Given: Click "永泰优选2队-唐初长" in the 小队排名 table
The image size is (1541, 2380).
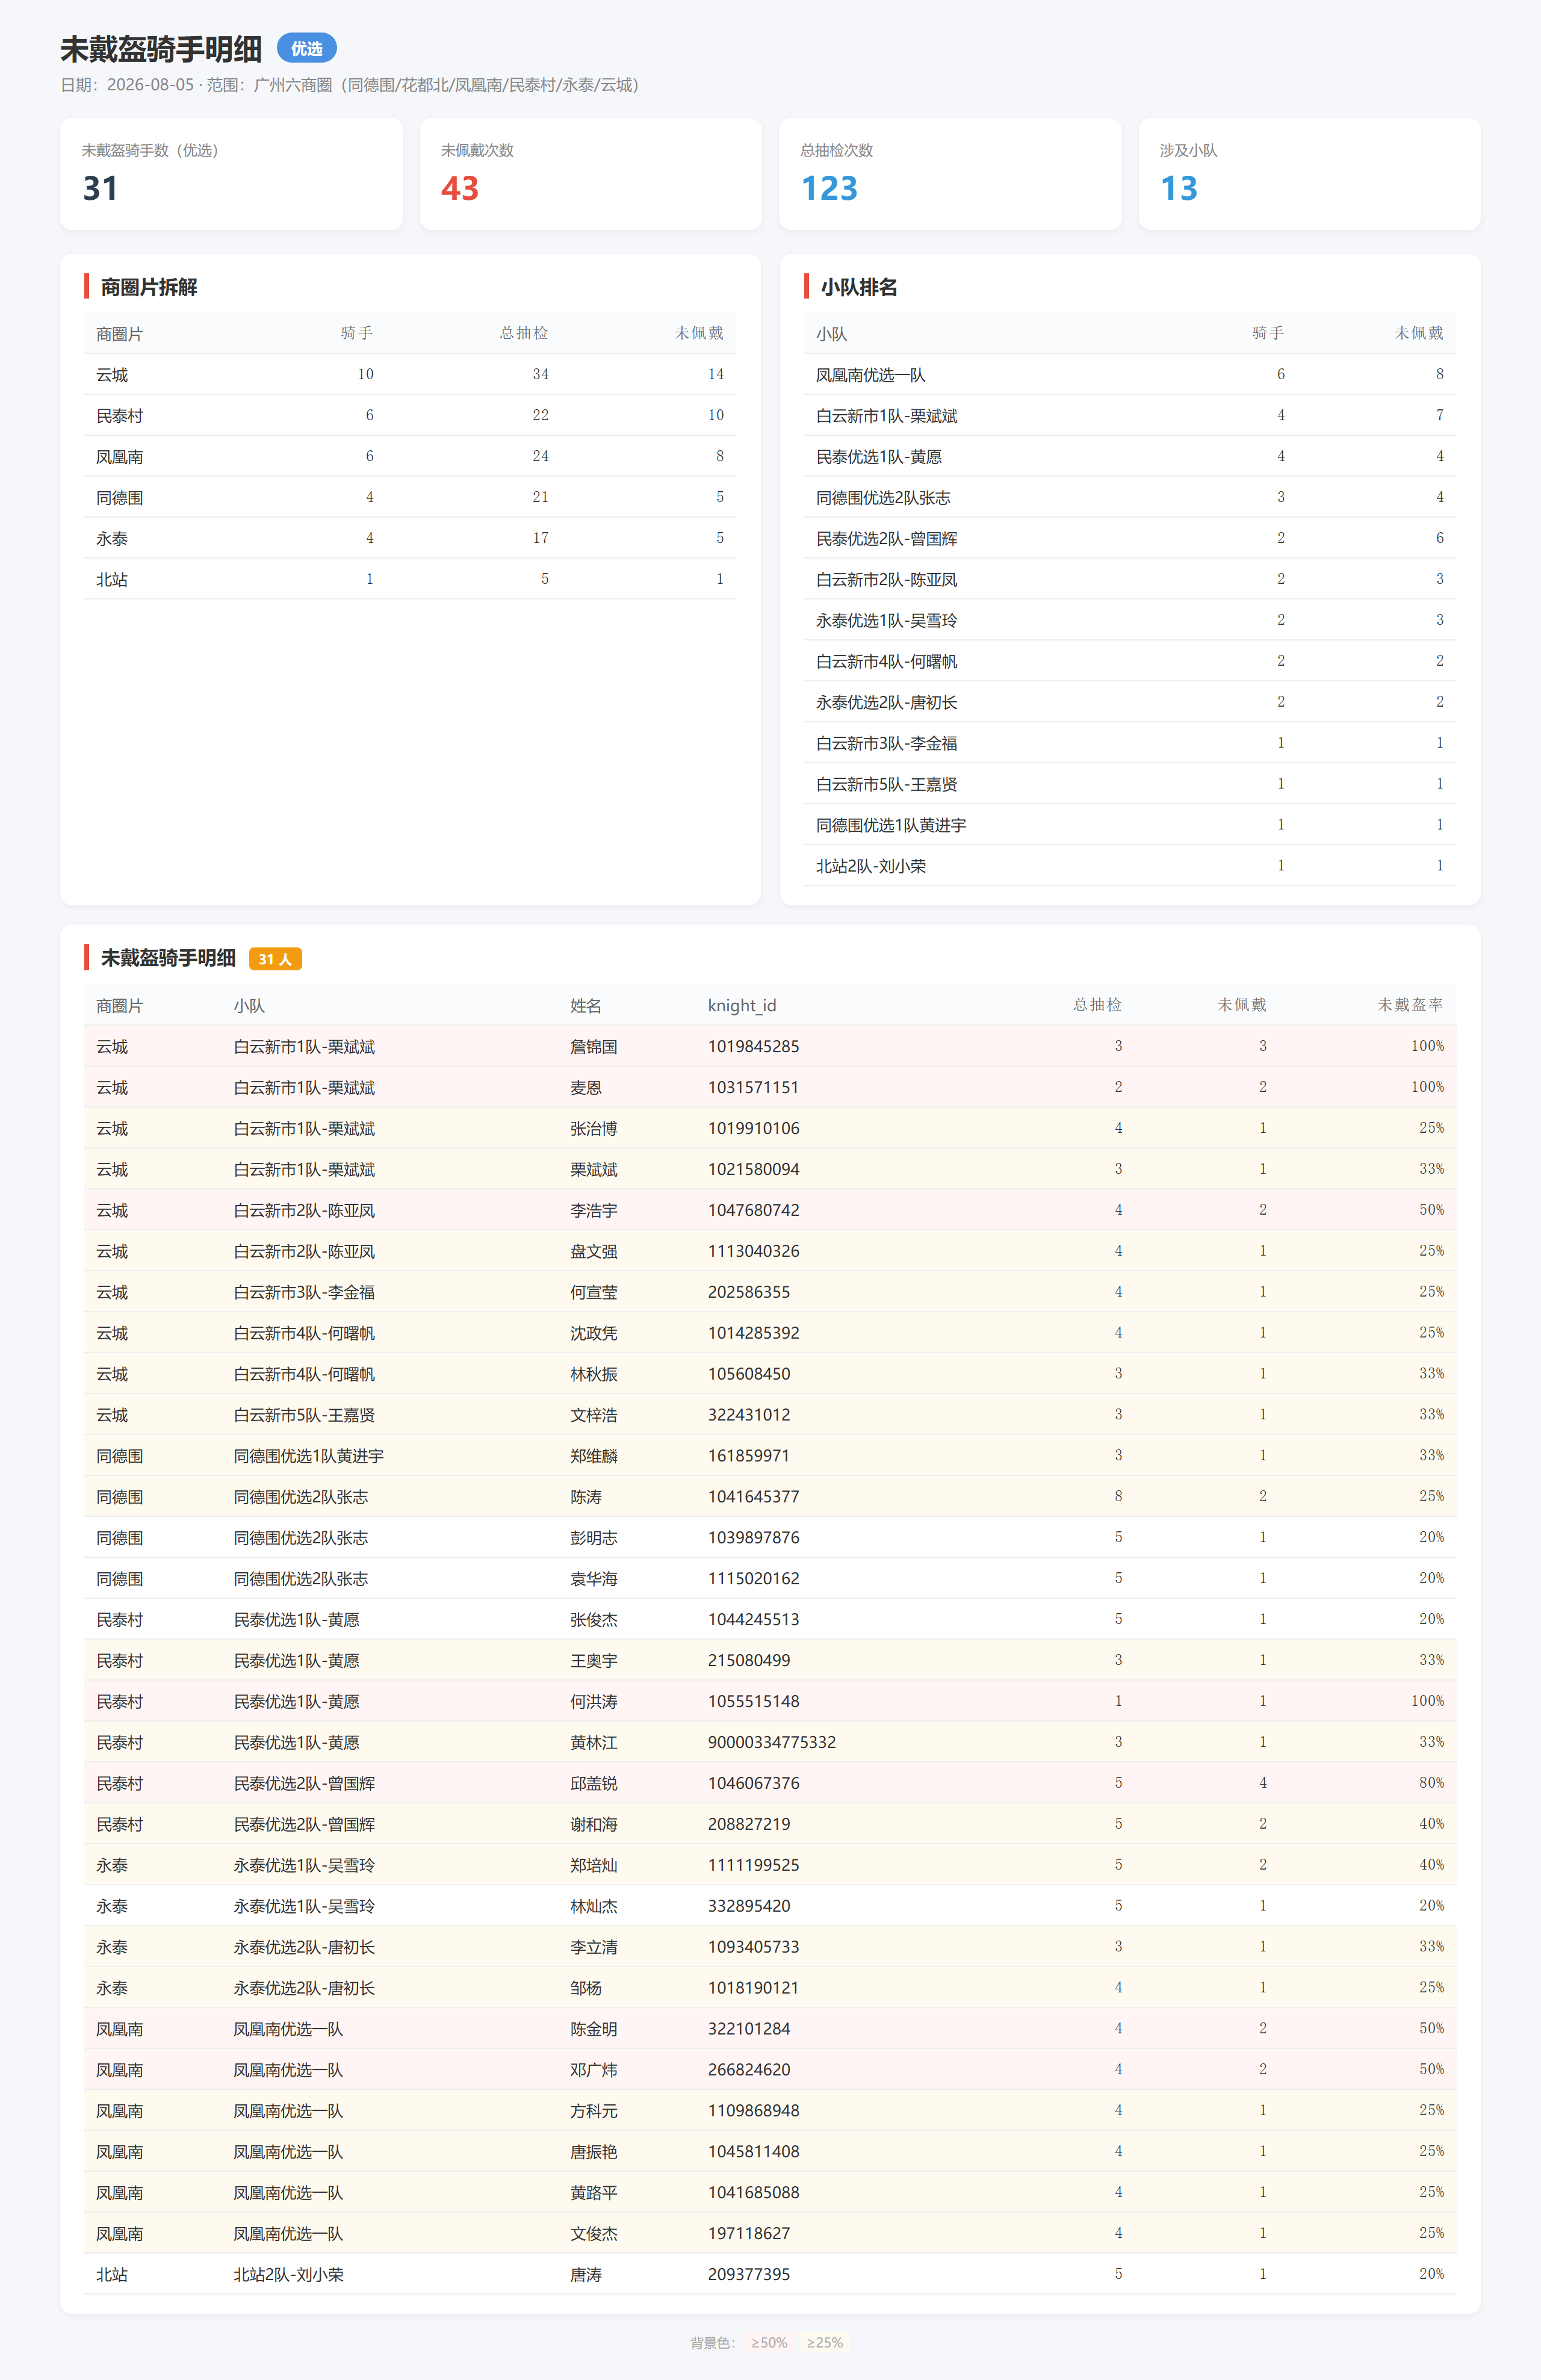Looking at the screenshot, I should tap(887, 703).
